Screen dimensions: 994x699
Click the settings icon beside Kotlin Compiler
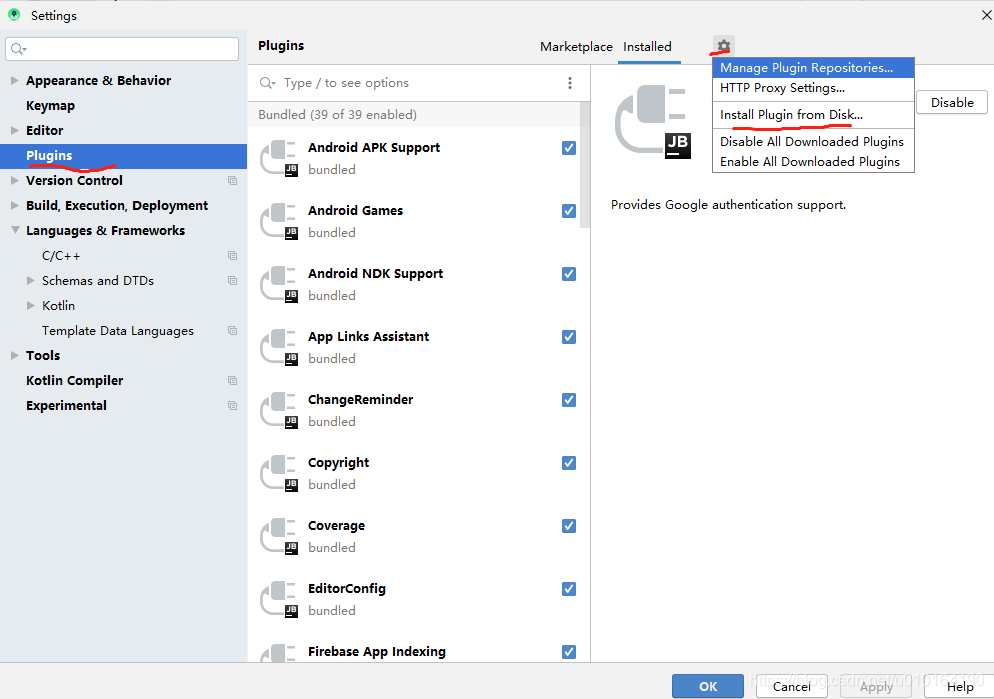(232, 380)
